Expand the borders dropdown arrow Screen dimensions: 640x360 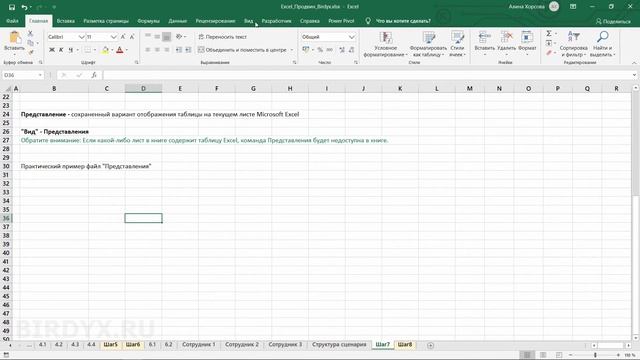95,50
